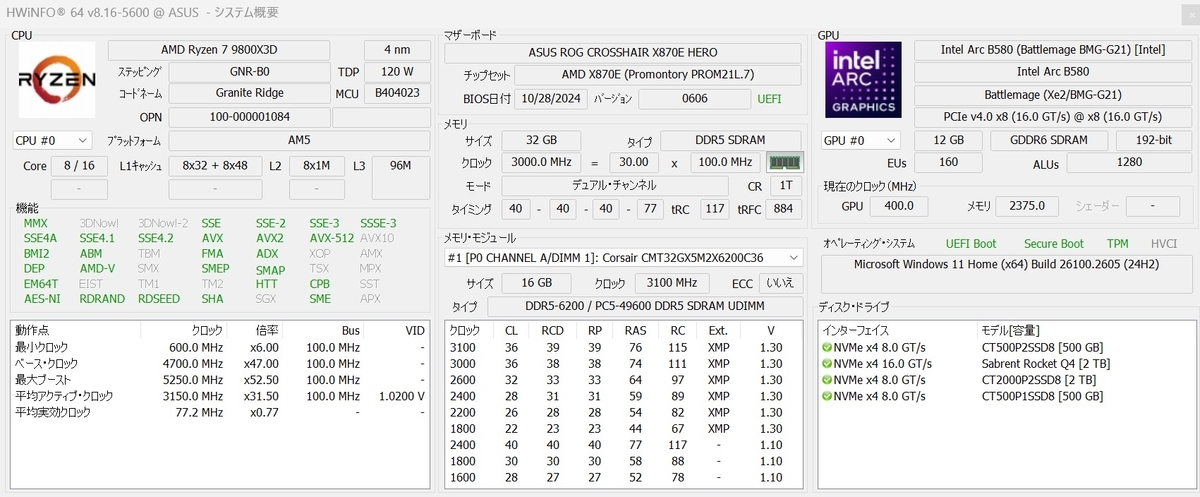Click the Windows 11 Home build field

(1008, 274)
